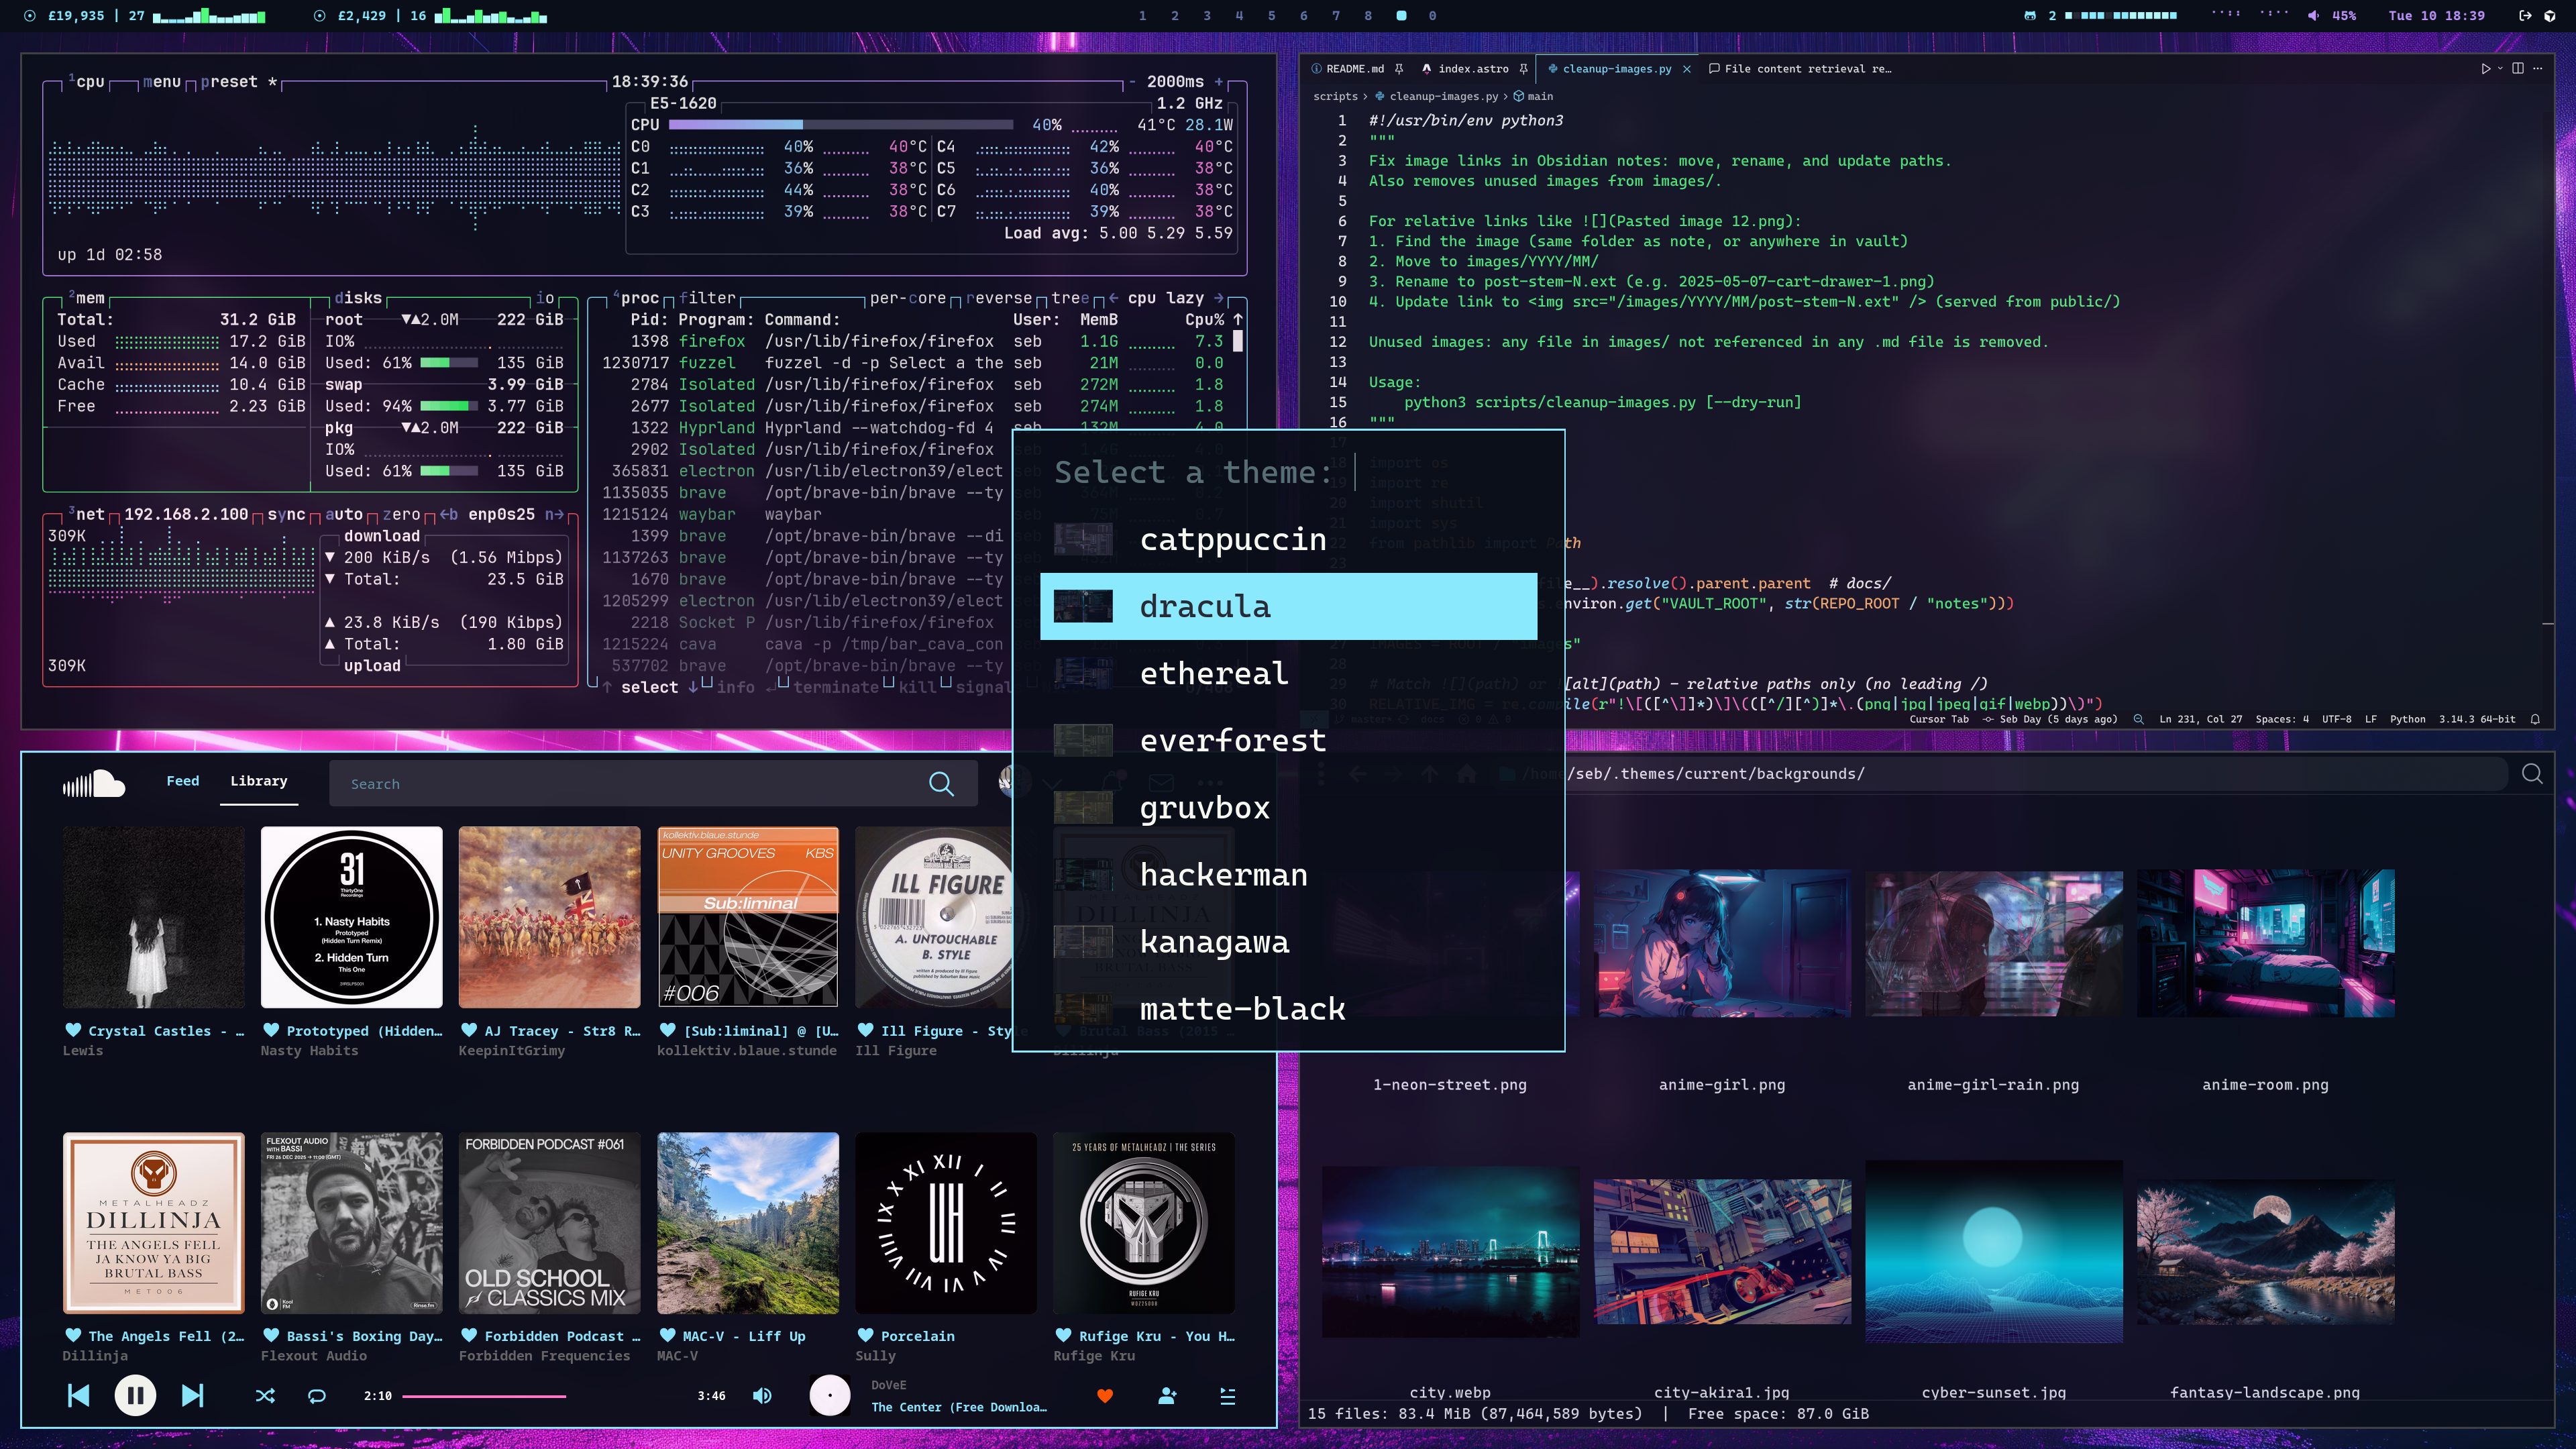
Task: Expand the Run Python file dropdown arrow
Action: (2500, 68)
